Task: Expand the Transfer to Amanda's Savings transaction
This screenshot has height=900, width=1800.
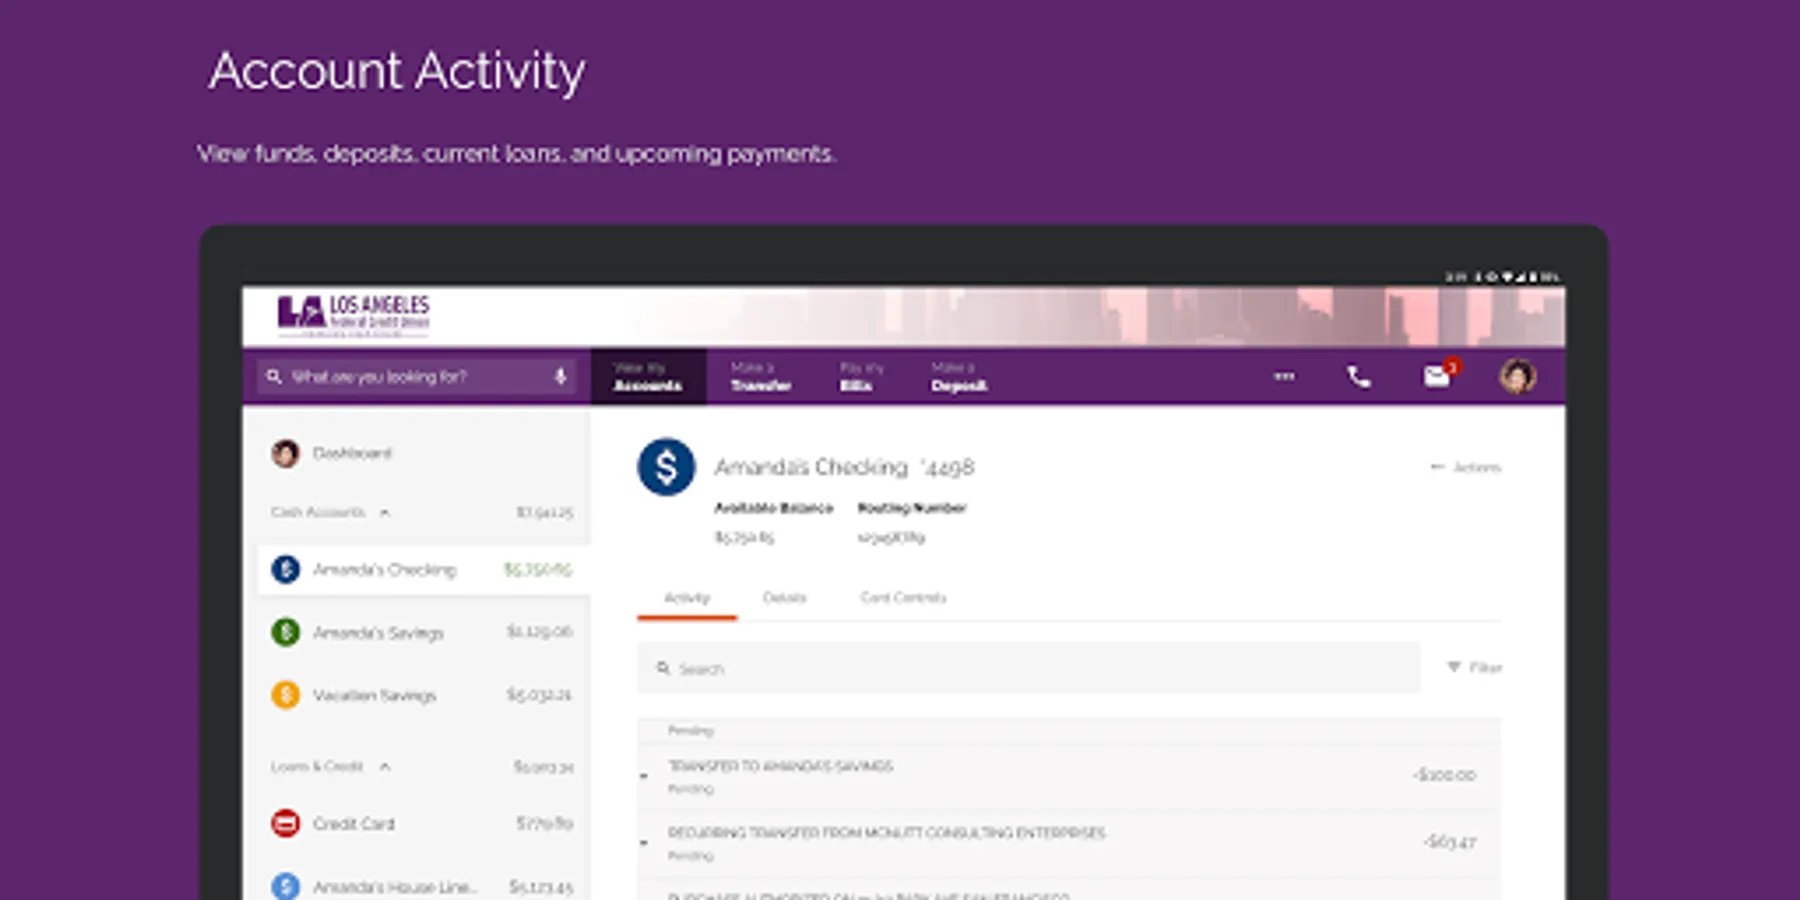Action: click(644, 776)
